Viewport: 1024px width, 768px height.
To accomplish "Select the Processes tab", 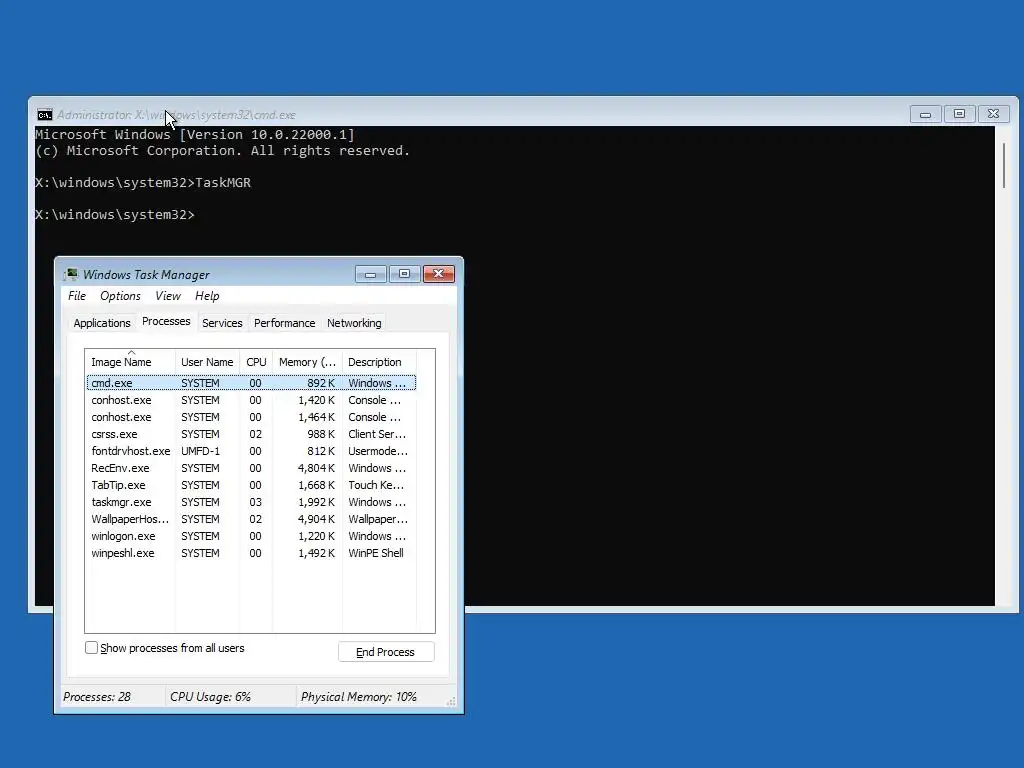I will click(x=166, y=321).
